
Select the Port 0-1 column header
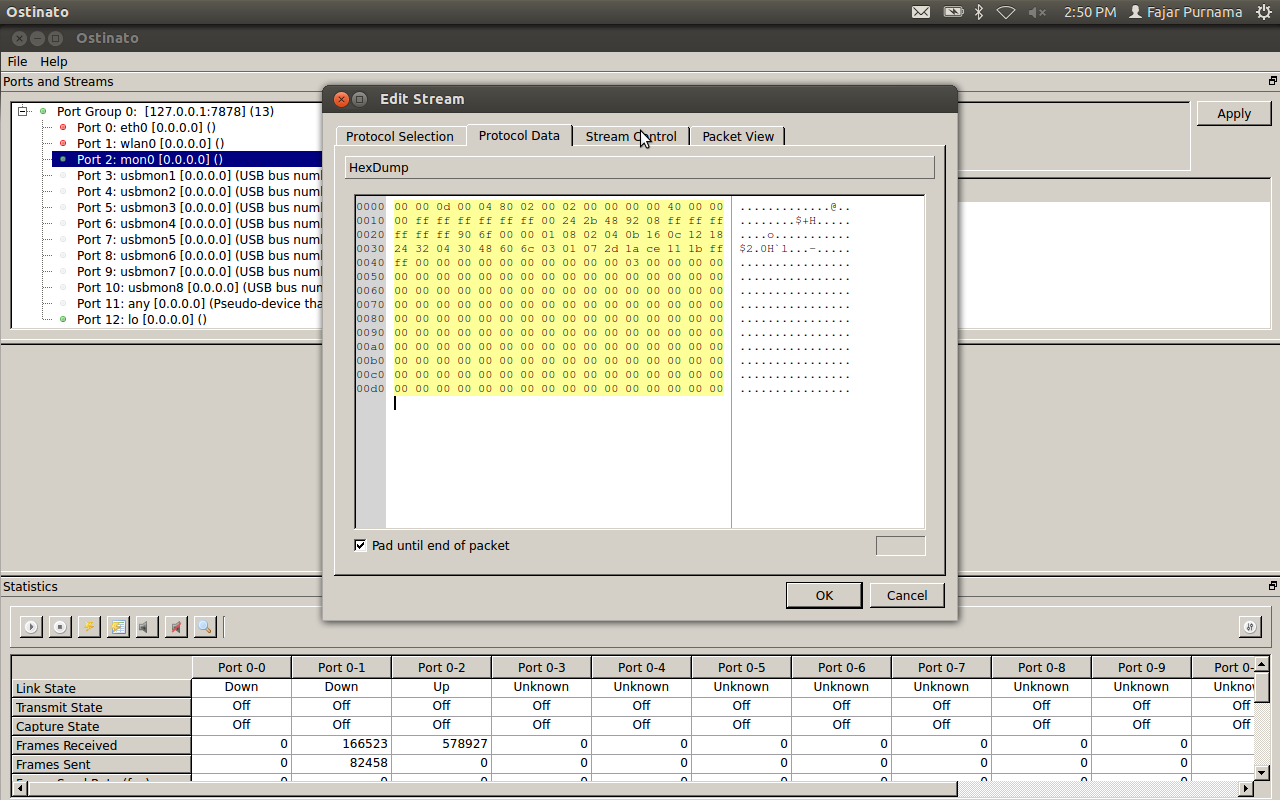tap(342, 667)
